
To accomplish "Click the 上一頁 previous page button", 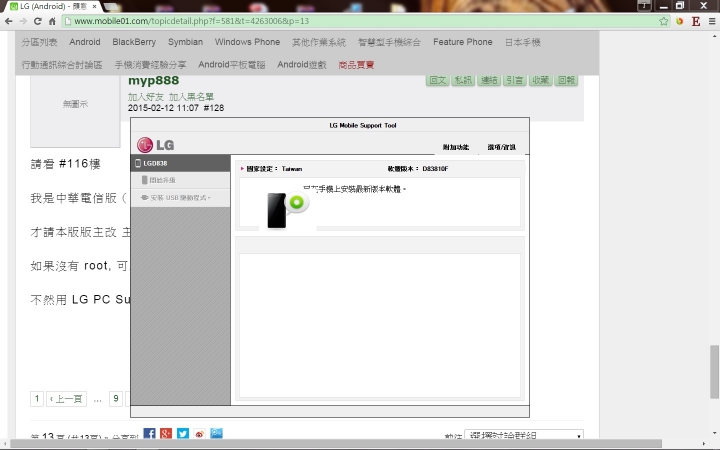I will click(67, 399).
